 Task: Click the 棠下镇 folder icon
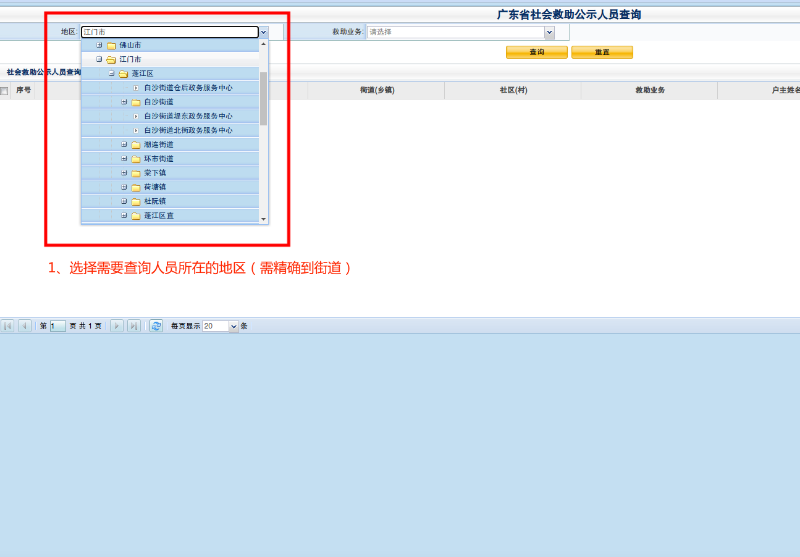[x=136, y=173]
